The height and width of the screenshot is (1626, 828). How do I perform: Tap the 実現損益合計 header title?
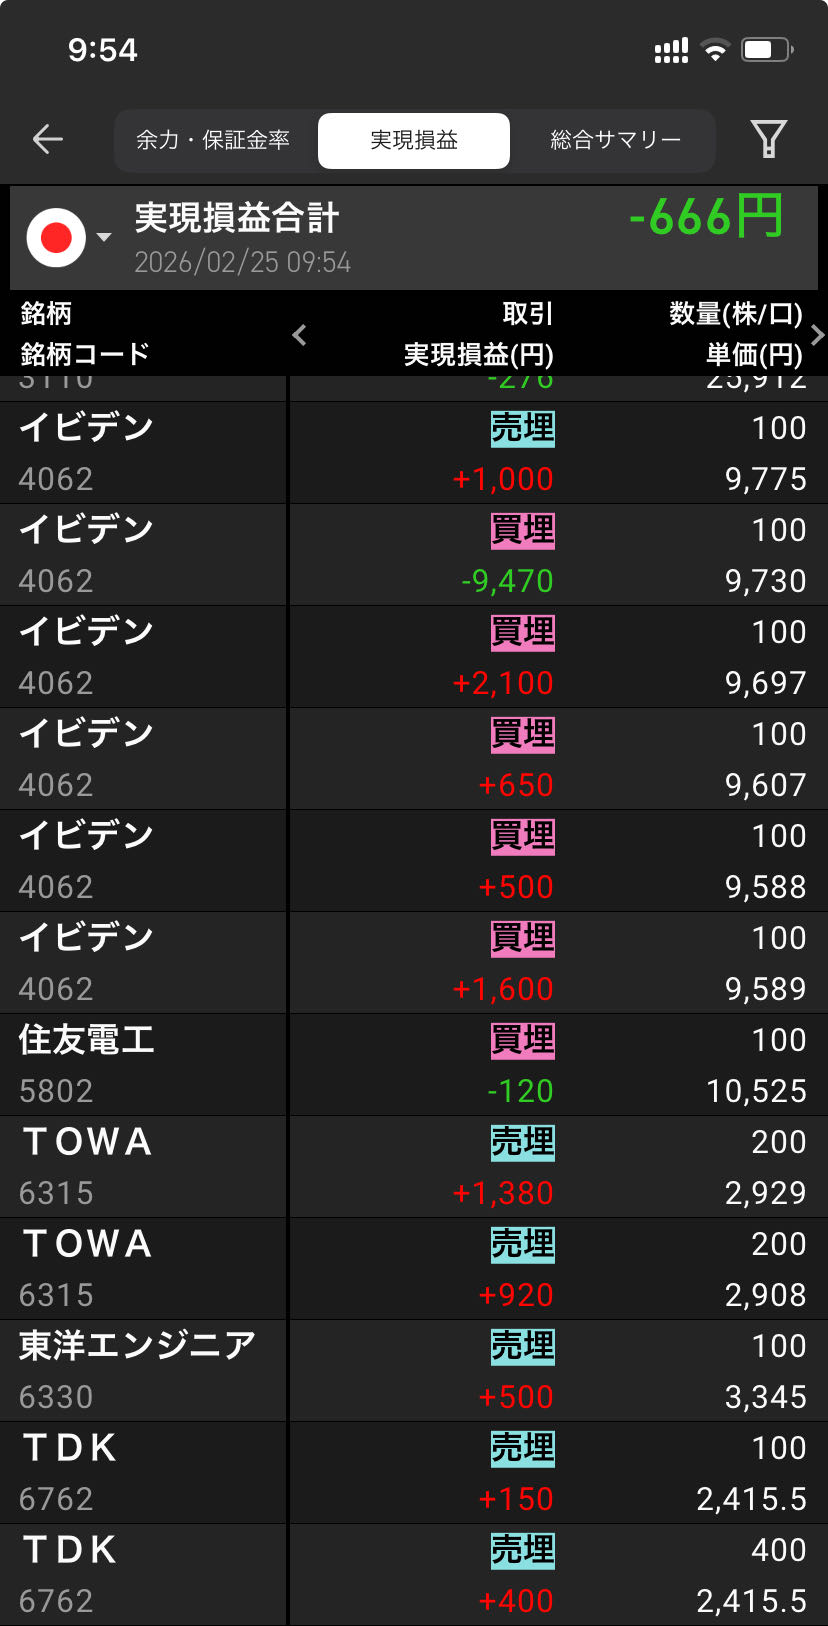[x=237, y=218]
